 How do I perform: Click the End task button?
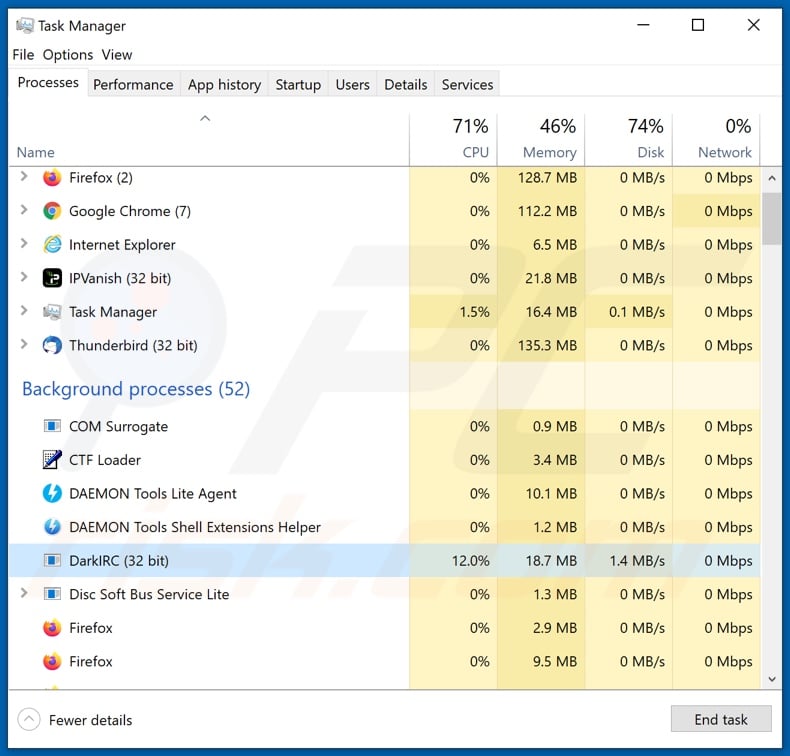[721, 719]
